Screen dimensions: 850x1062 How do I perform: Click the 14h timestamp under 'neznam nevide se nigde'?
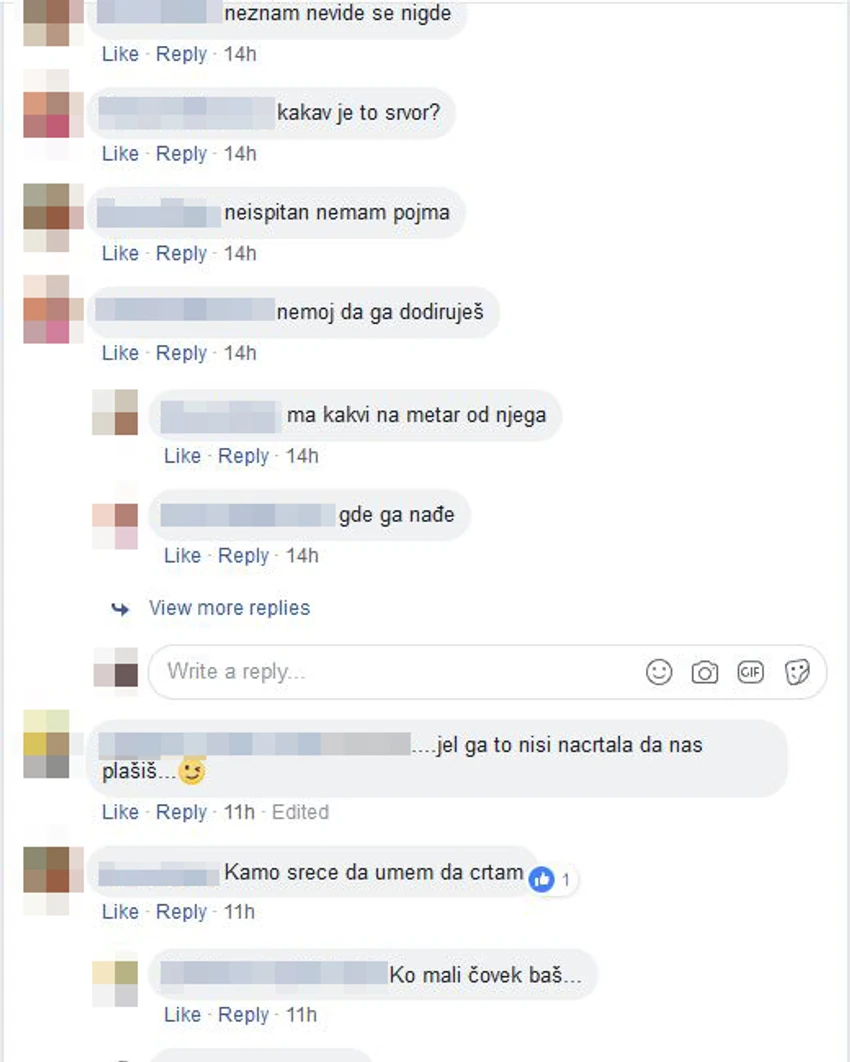[x=240, y=54]
